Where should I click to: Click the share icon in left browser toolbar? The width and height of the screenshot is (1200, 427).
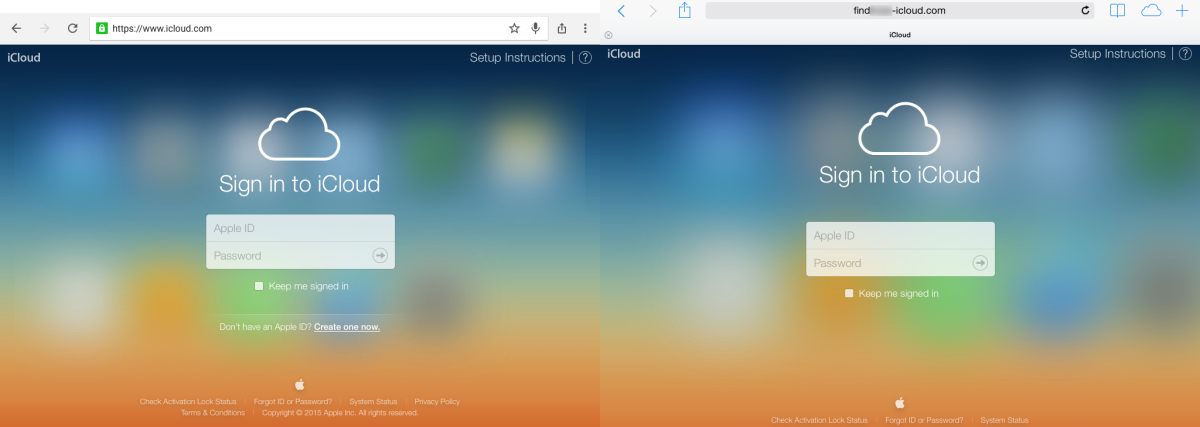(562, 28)
